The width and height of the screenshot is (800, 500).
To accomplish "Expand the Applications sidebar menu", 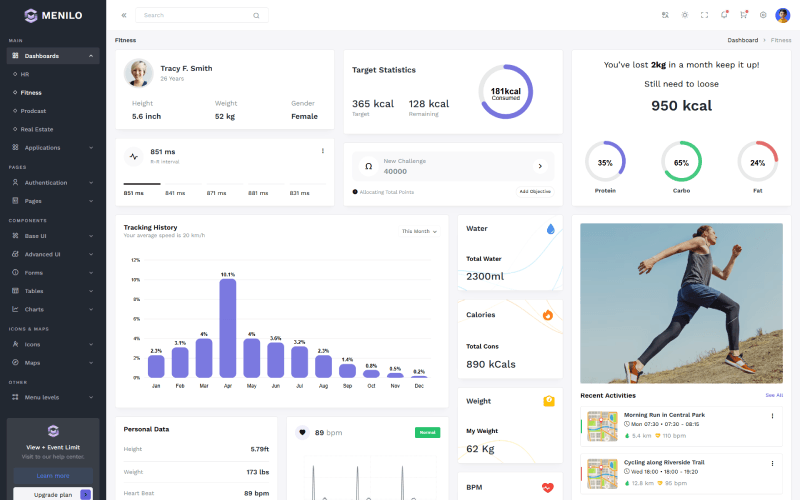I will [52, 147].
